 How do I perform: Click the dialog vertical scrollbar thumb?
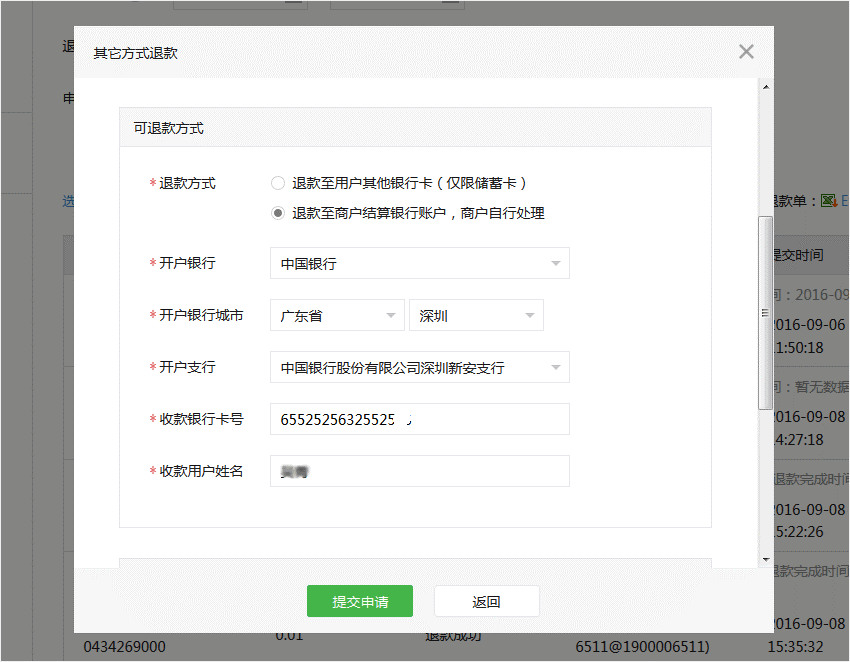pos(765,313)
